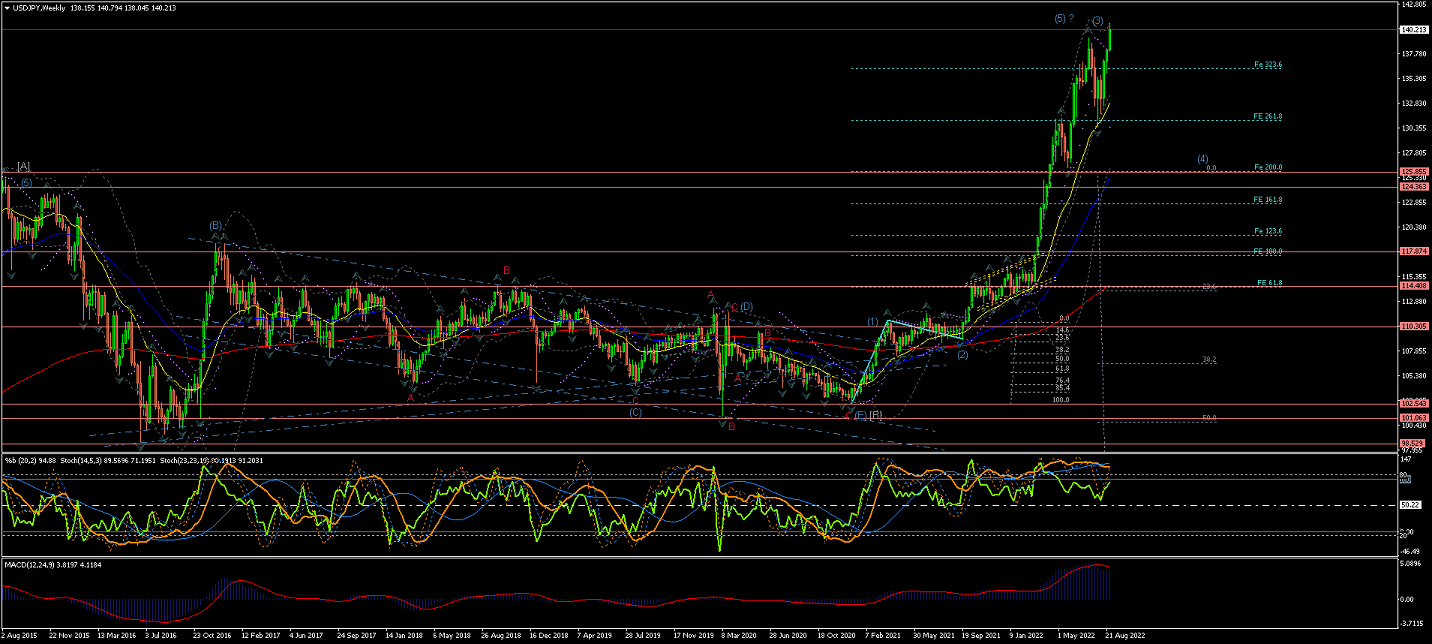Click the 61.8 retracement level label
This screenshot has height=644, width=1432.
pyautogui.click(x=1062, y=369)
